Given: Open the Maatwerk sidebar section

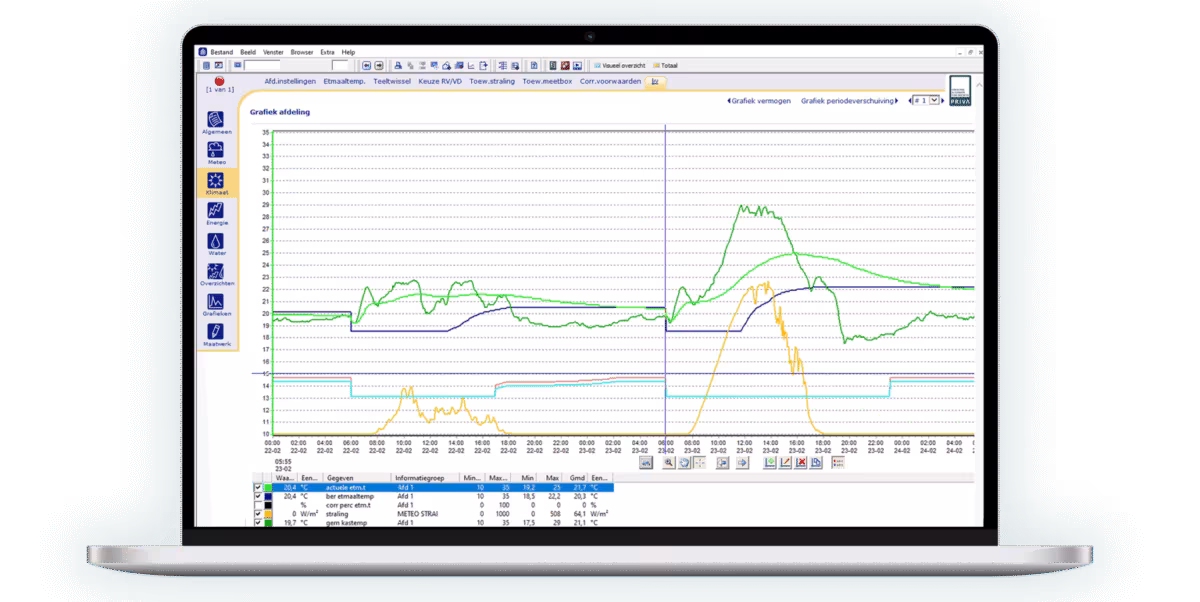Looking at the screenshot, I should 216,334.
